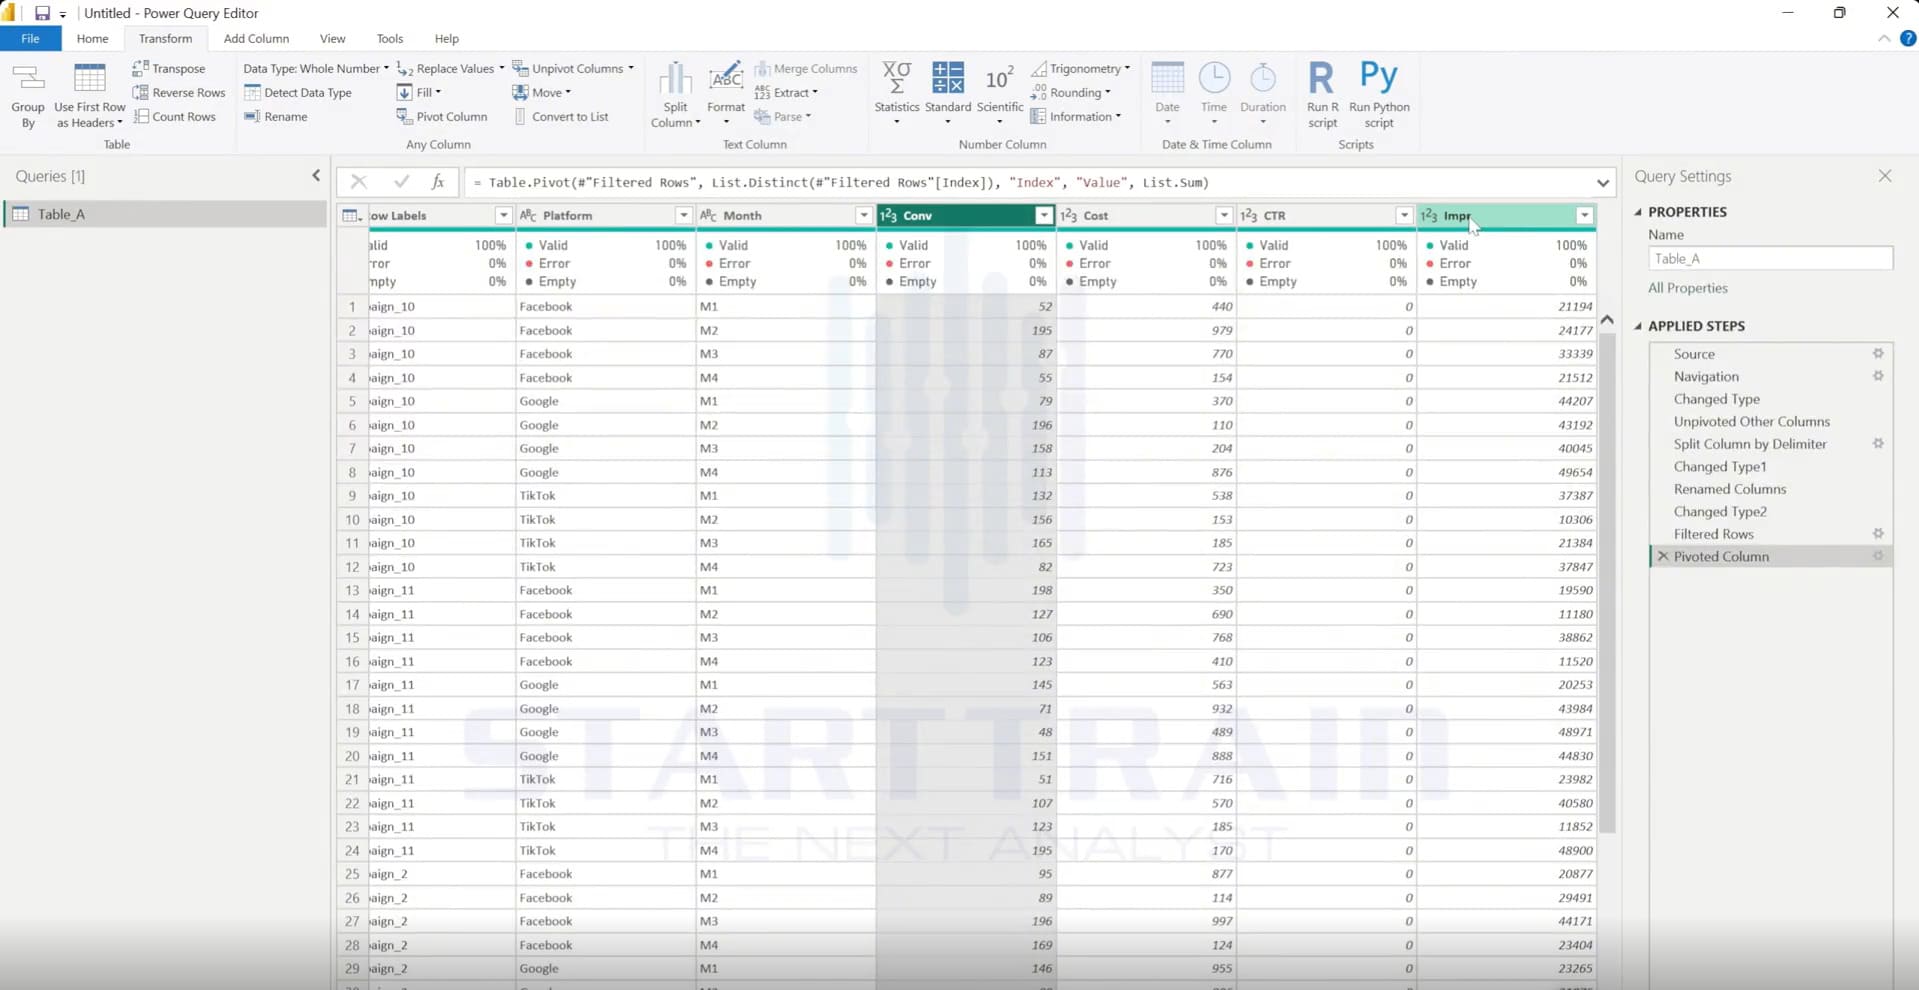Click Run R script
Image resolution: width=1919 pixels, height=990 pixels.
(1322, 95)
